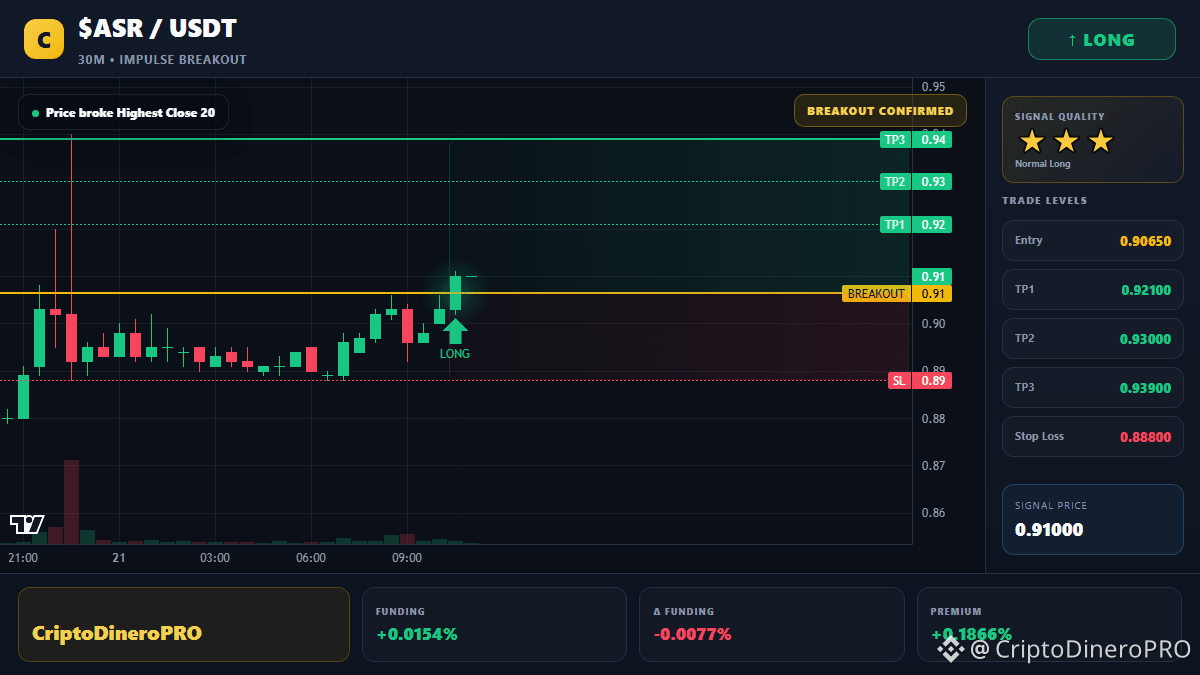The height and width of the screenshot is (675, 1200).
Task: Click the yellow C coin logo icon
Action: (x=43, y=40)
